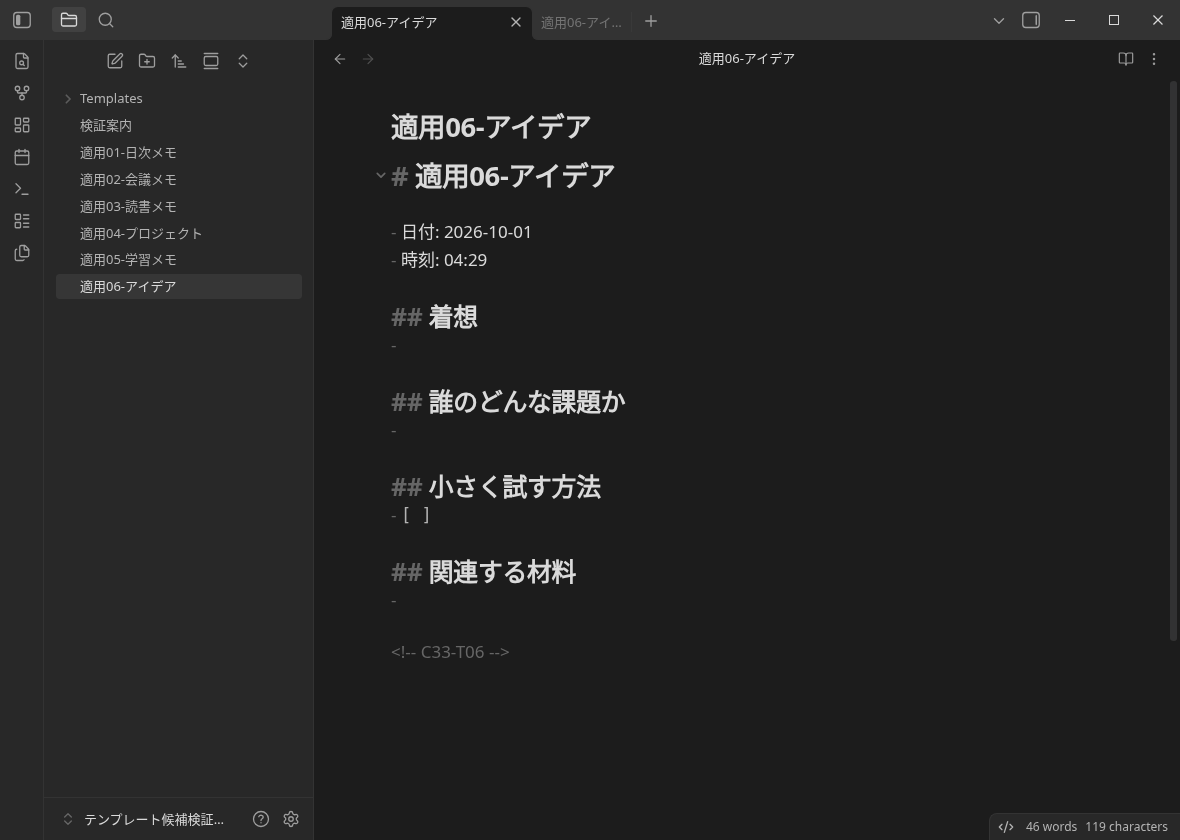Open command palette terminal icon

(x=22, y=189)
